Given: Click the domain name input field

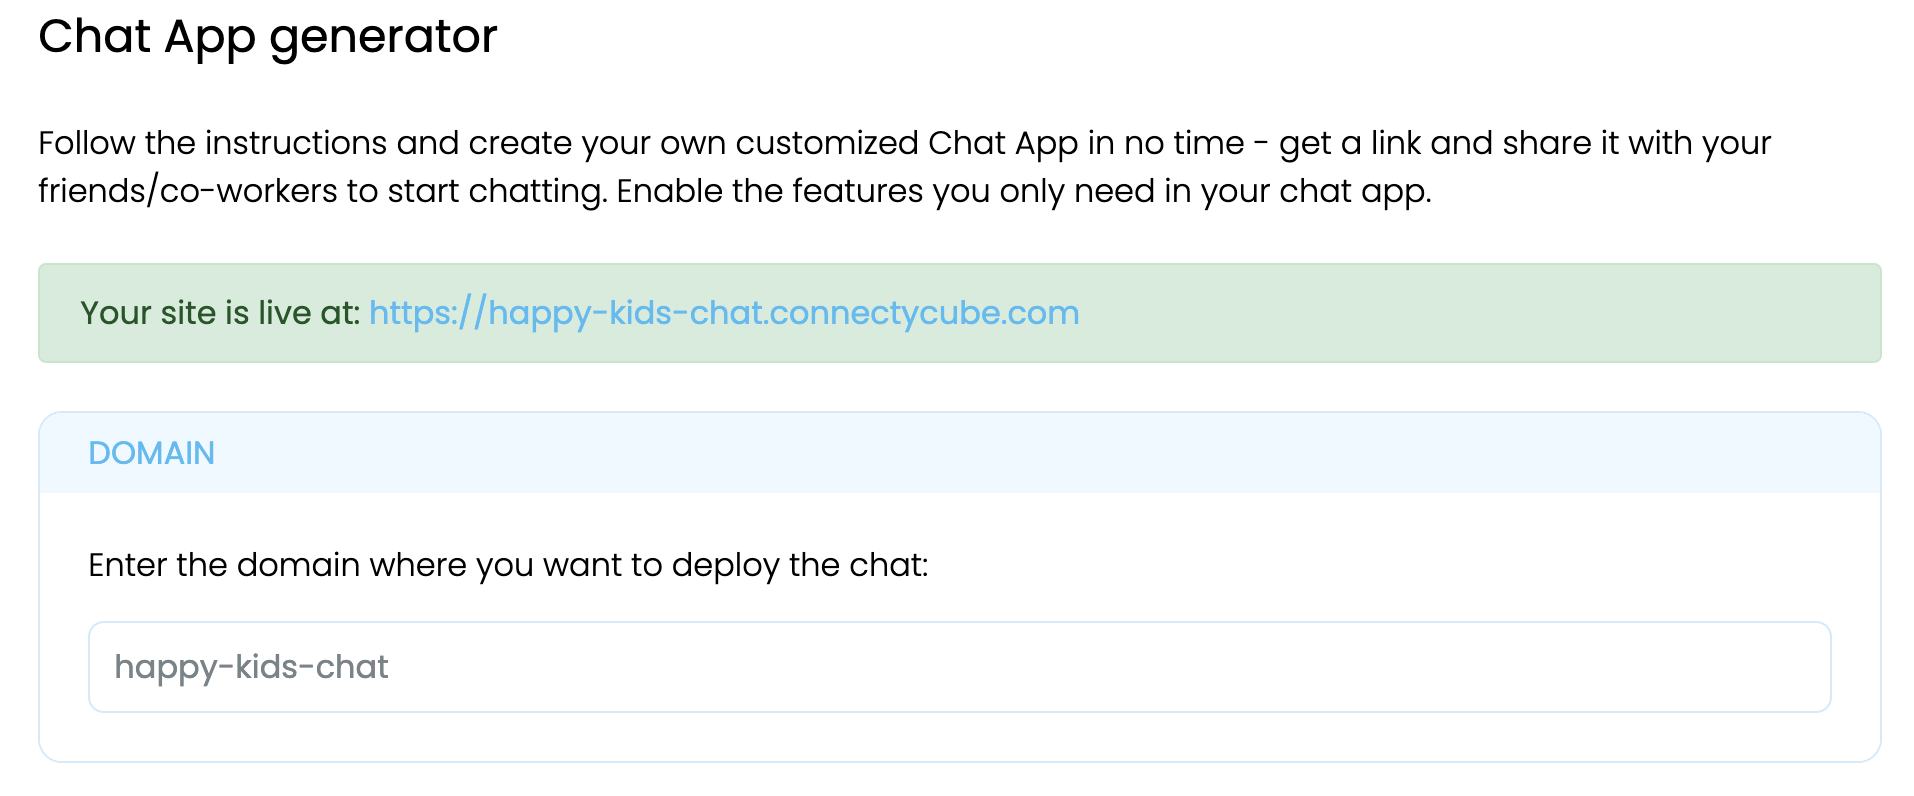Looking at the screenshot, I should [x=958, y=667].
